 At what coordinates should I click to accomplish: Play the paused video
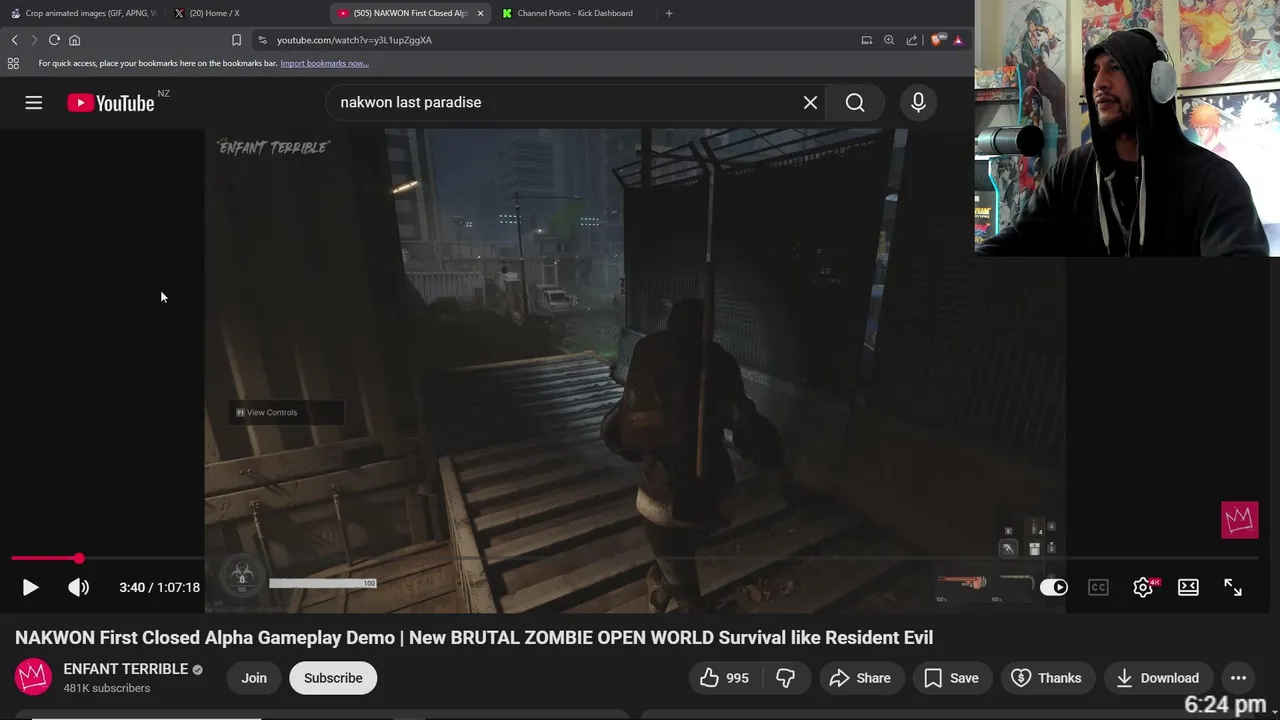[30, 587]
